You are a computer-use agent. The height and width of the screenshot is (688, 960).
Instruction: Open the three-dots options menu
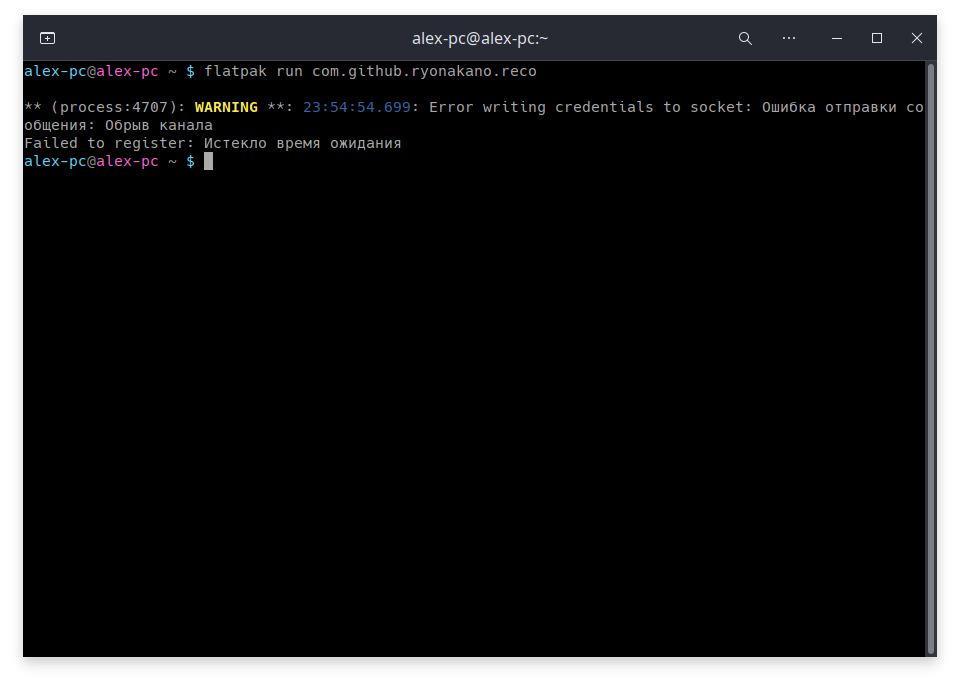(x=789, y=38)
